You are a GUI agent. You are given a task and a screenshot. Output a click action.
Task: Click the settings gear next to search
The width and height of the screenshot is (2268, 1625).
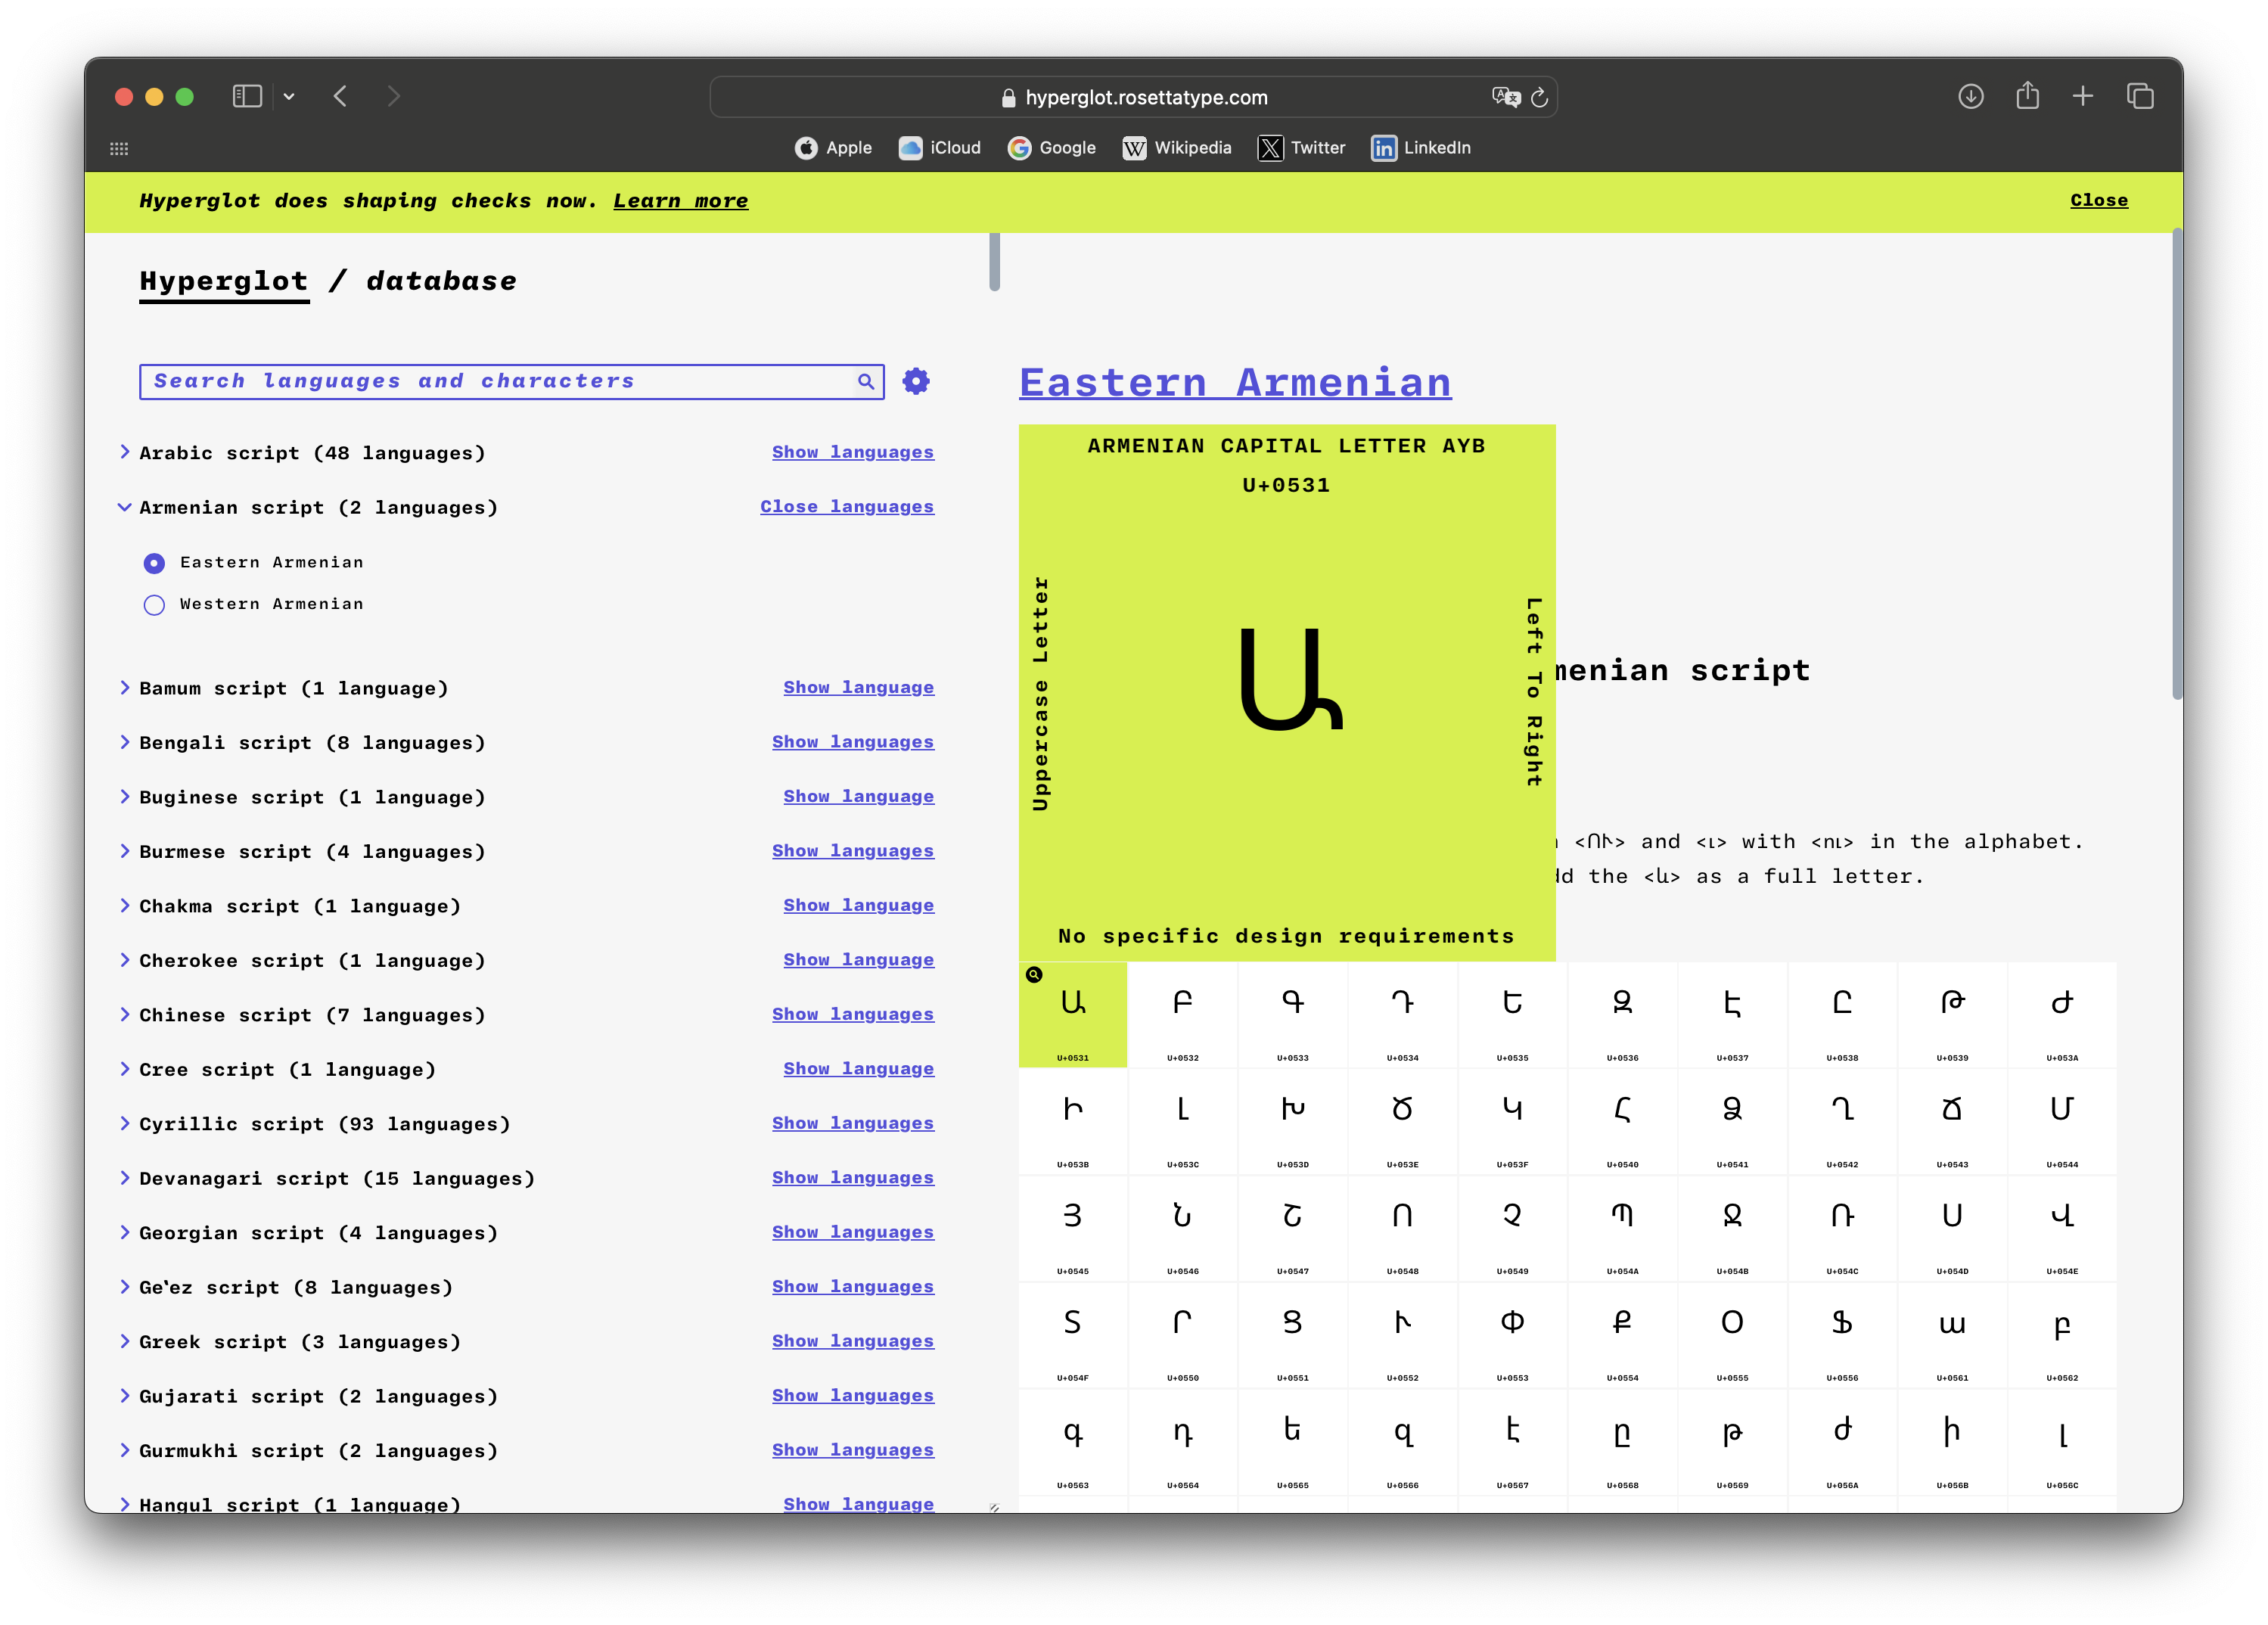click(915, 381)
